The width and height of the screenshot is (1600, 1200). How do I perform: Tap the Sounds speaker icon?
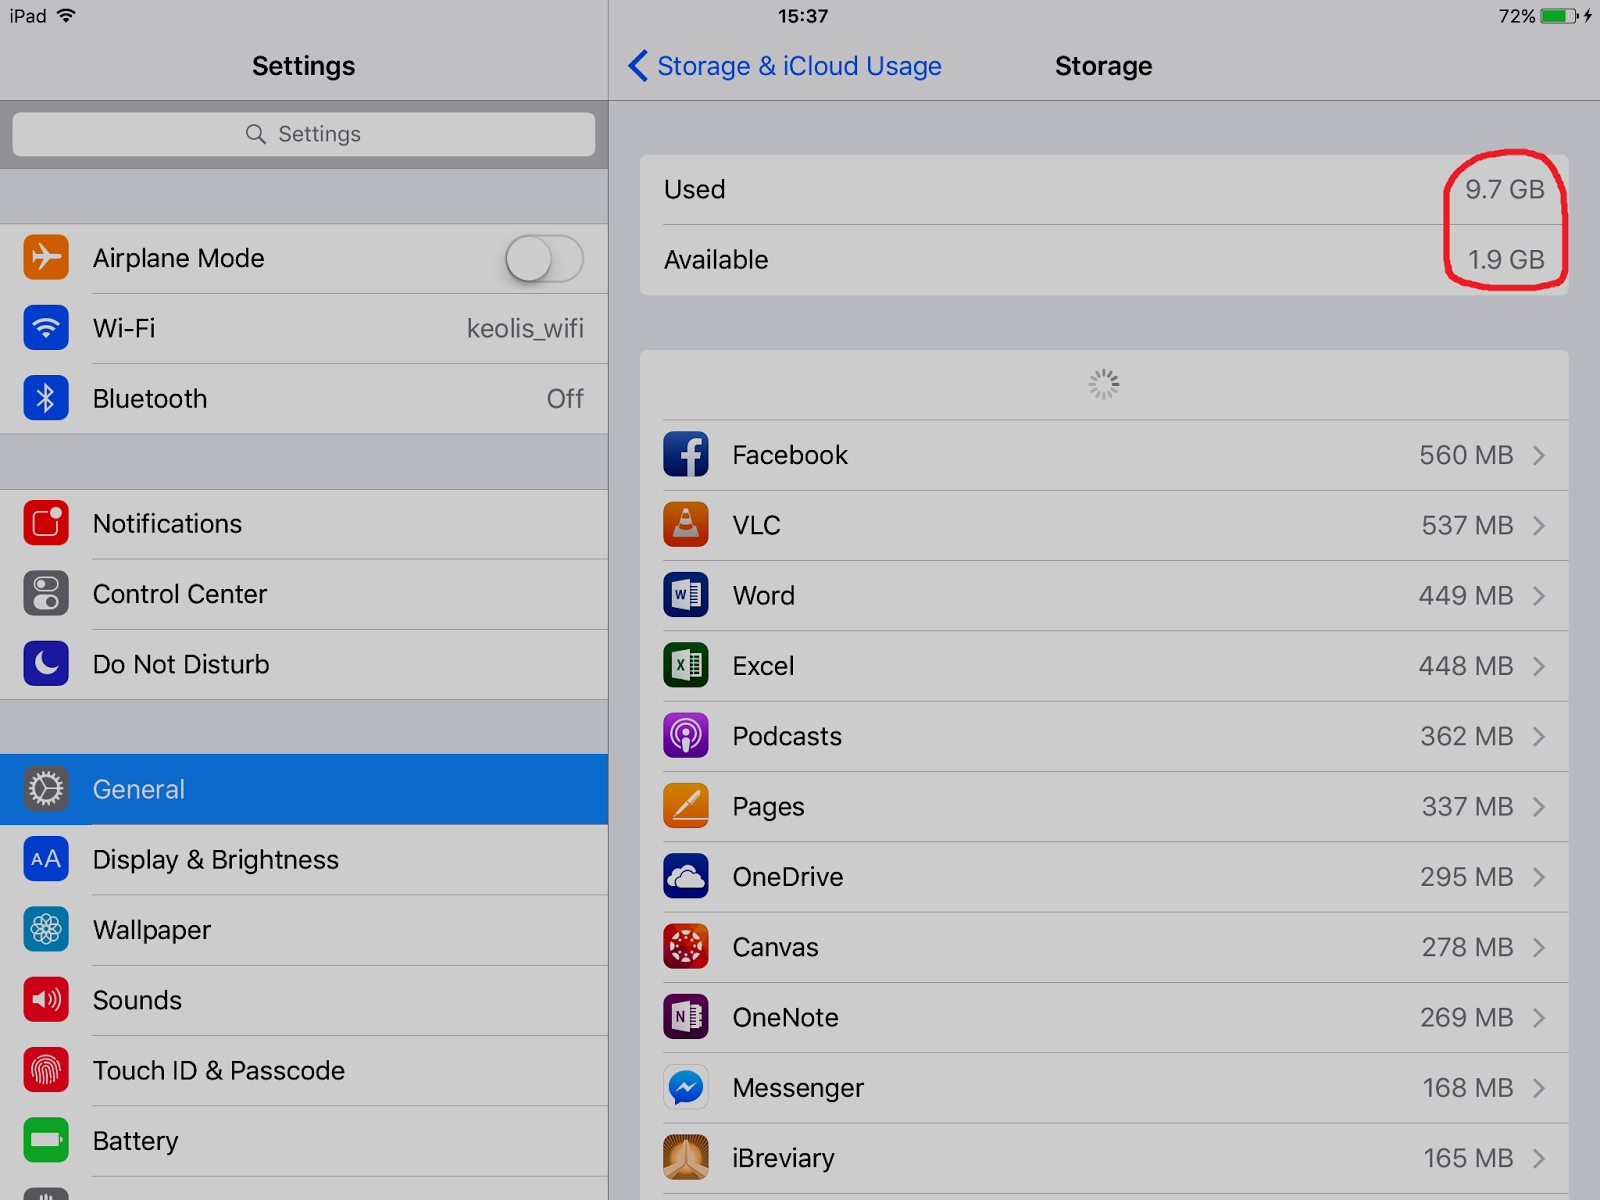[46, 1000]
